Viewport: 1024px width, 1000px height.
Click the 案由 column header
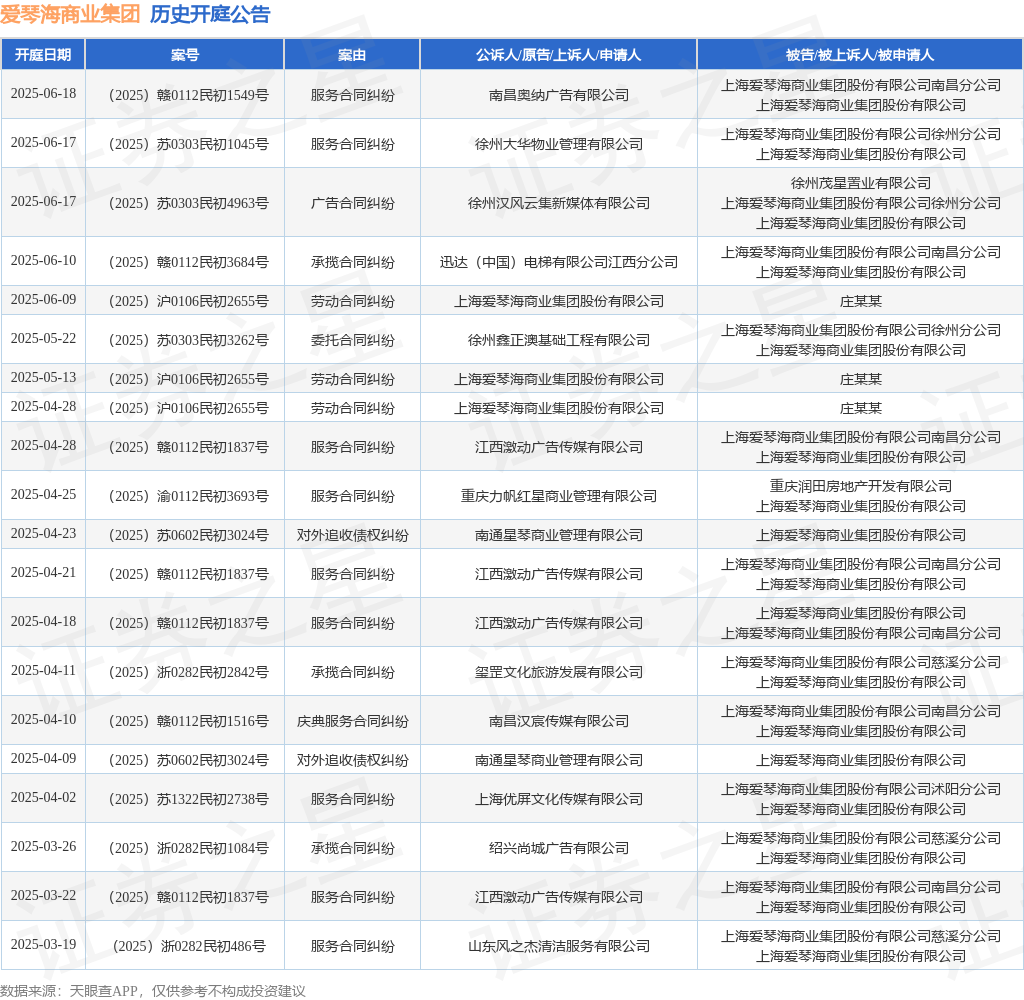click(352, 55)
